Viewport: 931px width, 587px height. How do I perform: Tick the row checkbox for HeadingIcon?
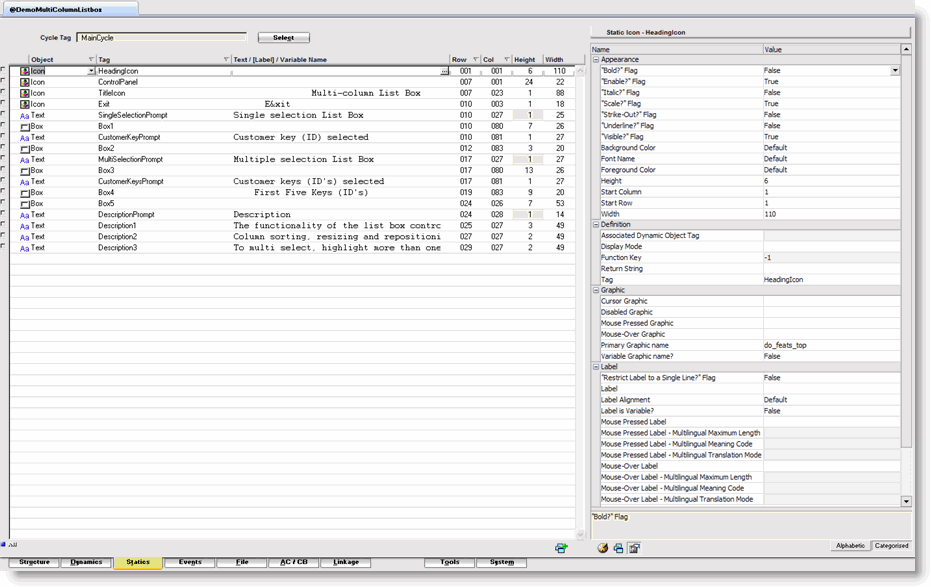(x=3, y=69)
